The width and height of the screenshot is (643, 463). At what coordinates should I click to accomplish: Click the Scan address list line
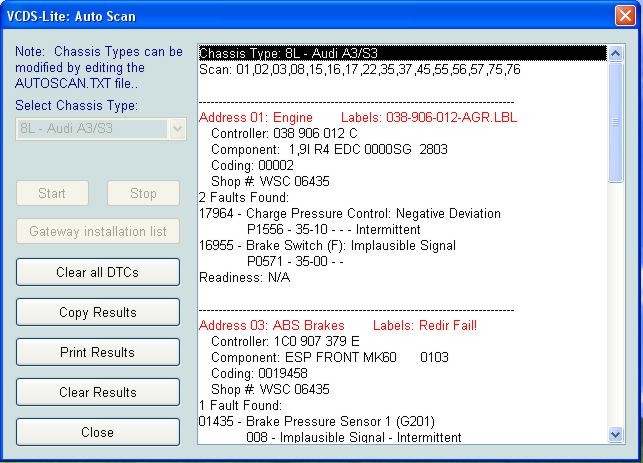(360, 69)
